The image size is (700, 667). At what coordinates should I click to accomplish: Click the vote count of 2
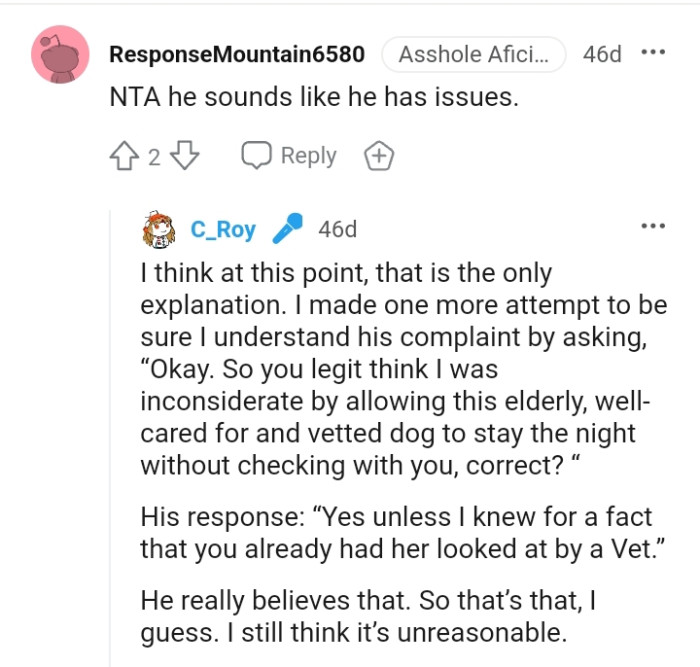click(154, 157)
